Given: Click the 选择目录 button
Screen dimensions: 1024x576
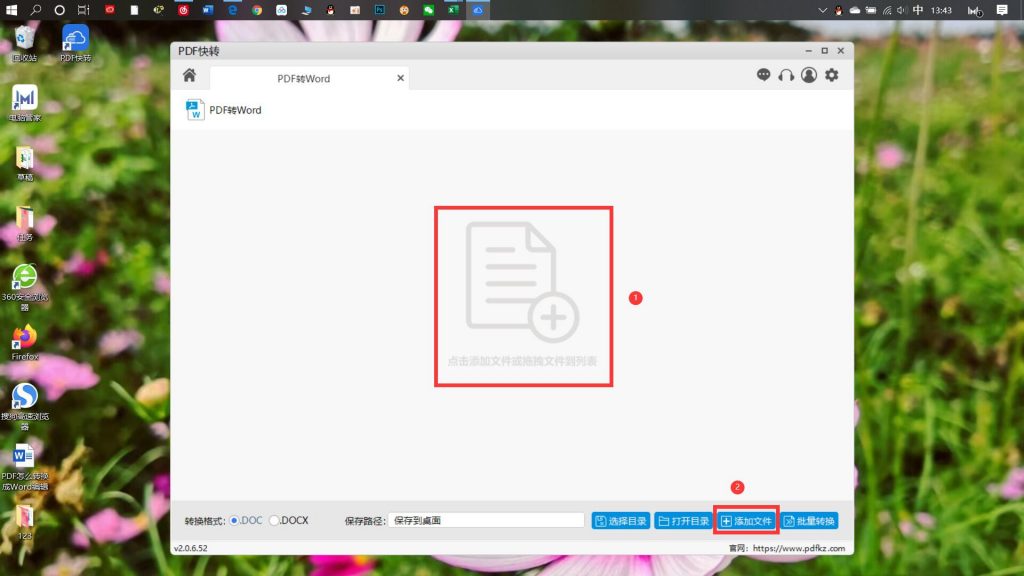Looking at the screenshot, I should pyautogui.click(x=620, y=520).
